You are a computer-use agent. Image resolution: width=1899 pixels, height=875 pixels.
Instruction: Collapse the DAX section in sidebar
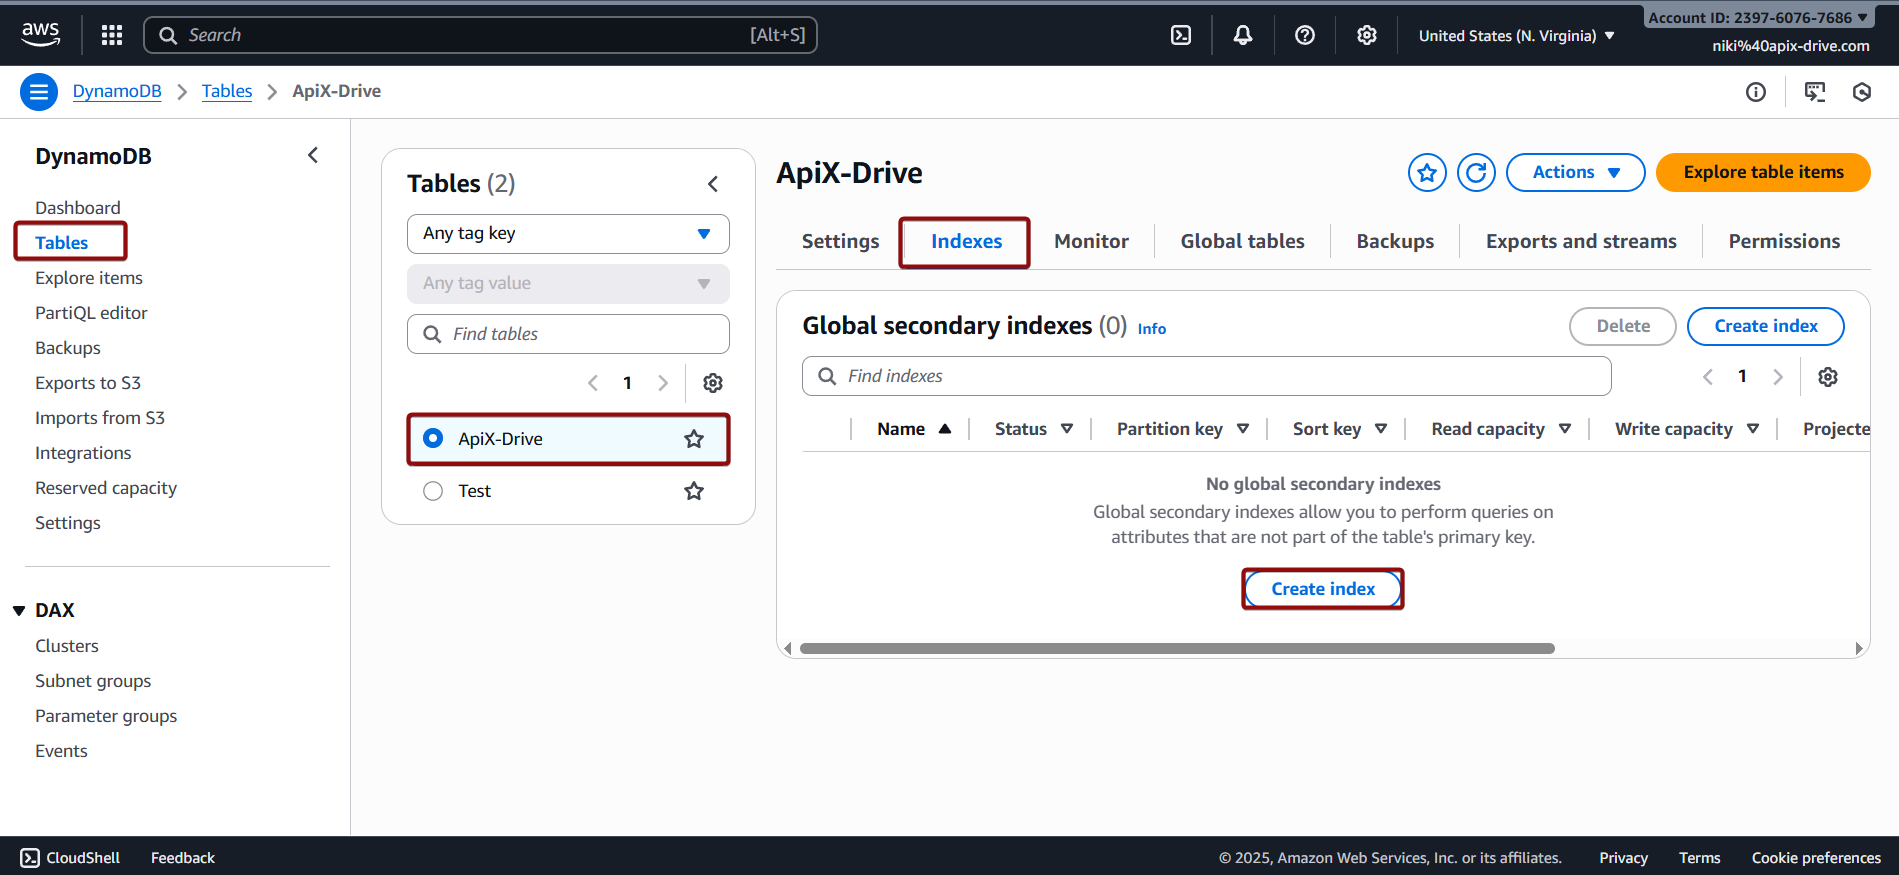(19, 611)
